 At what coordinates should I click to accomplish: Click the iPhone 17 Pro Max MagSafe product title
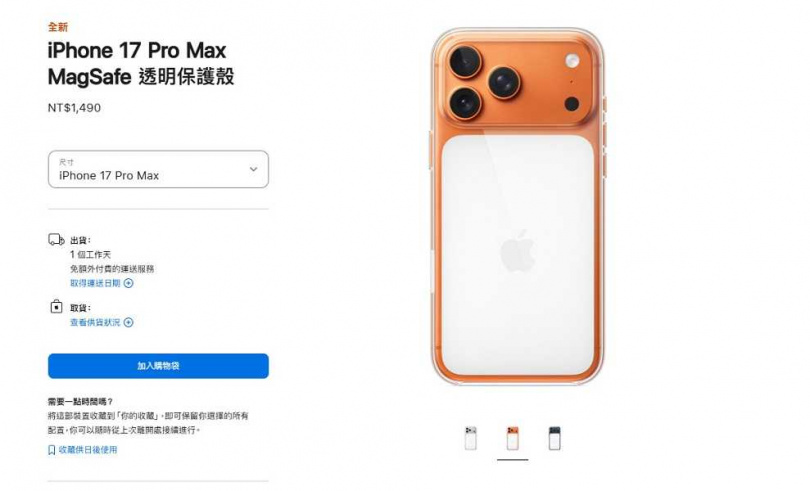141,64
